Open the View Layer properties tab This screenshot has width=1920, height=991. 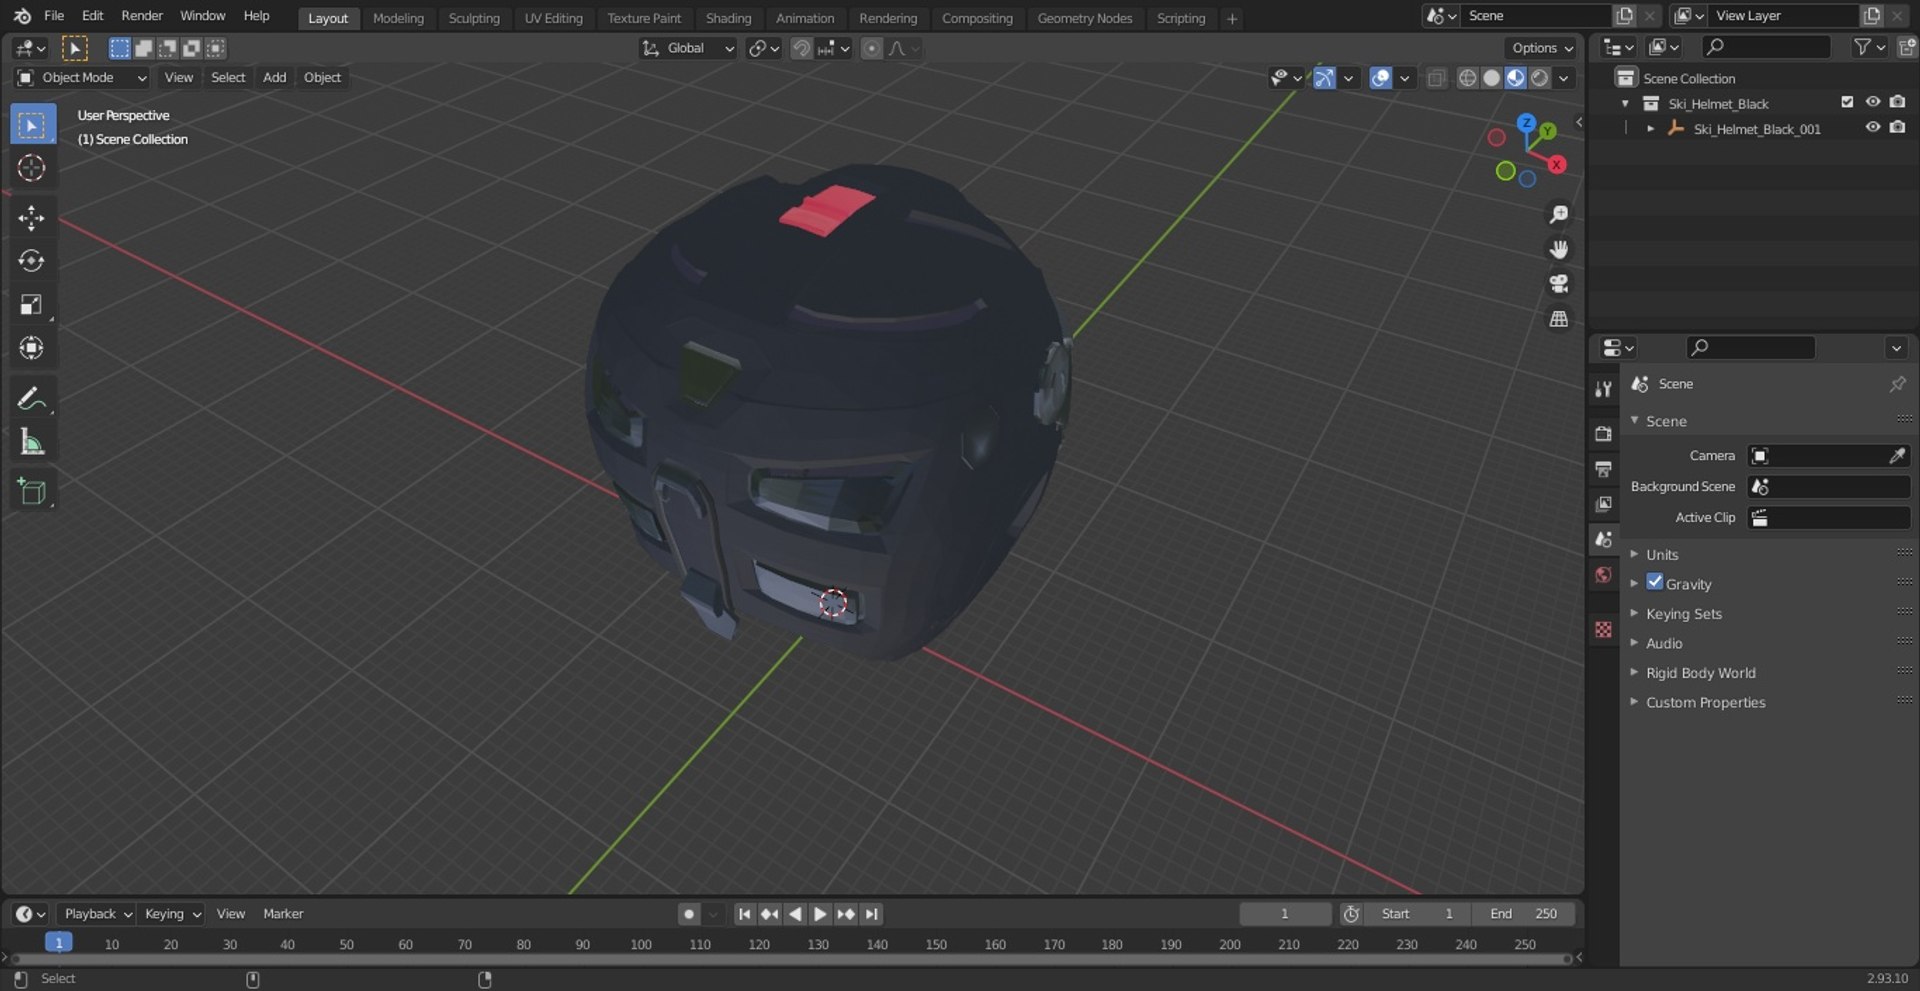[x=1603, y=504]
